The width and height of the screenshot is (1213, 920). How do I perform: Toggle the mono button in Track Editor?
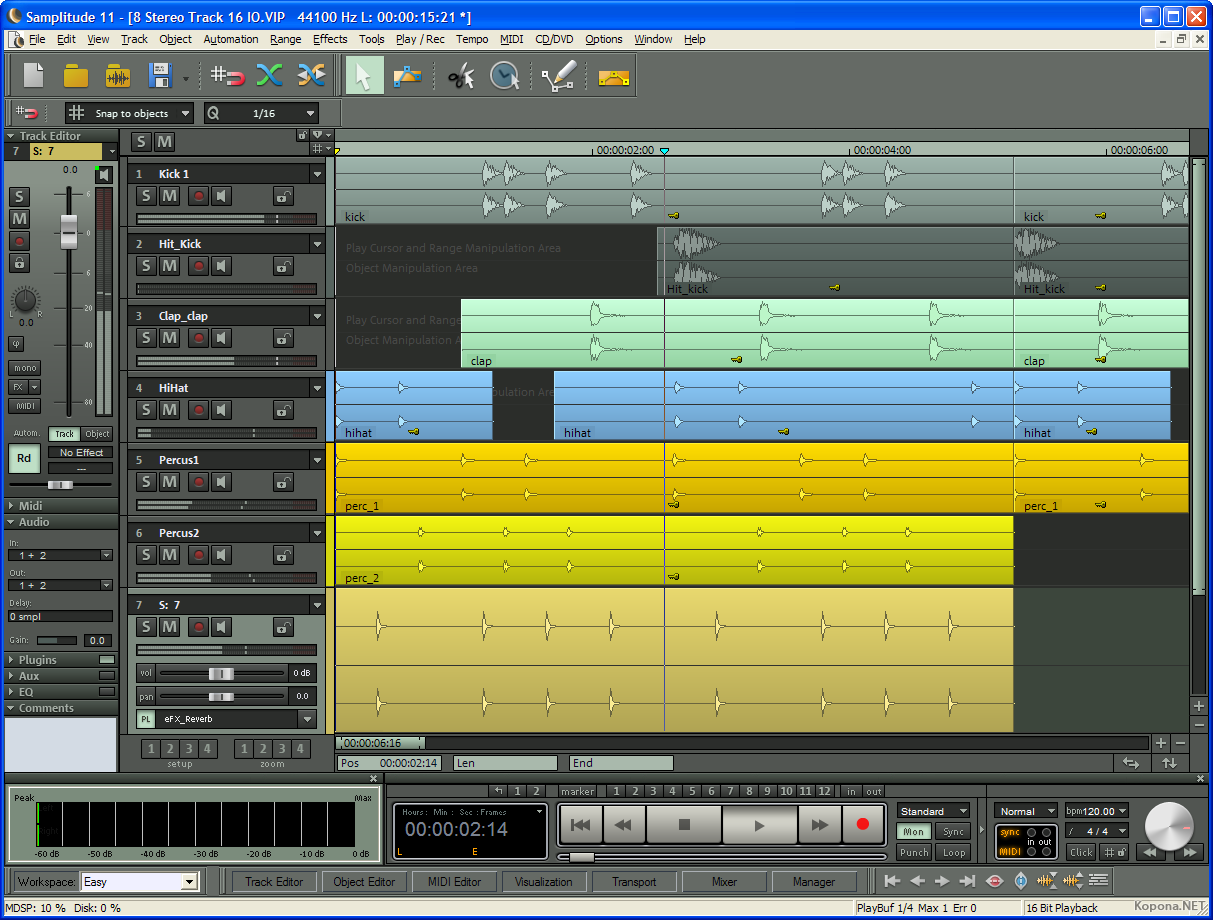(x=25, y=368)
